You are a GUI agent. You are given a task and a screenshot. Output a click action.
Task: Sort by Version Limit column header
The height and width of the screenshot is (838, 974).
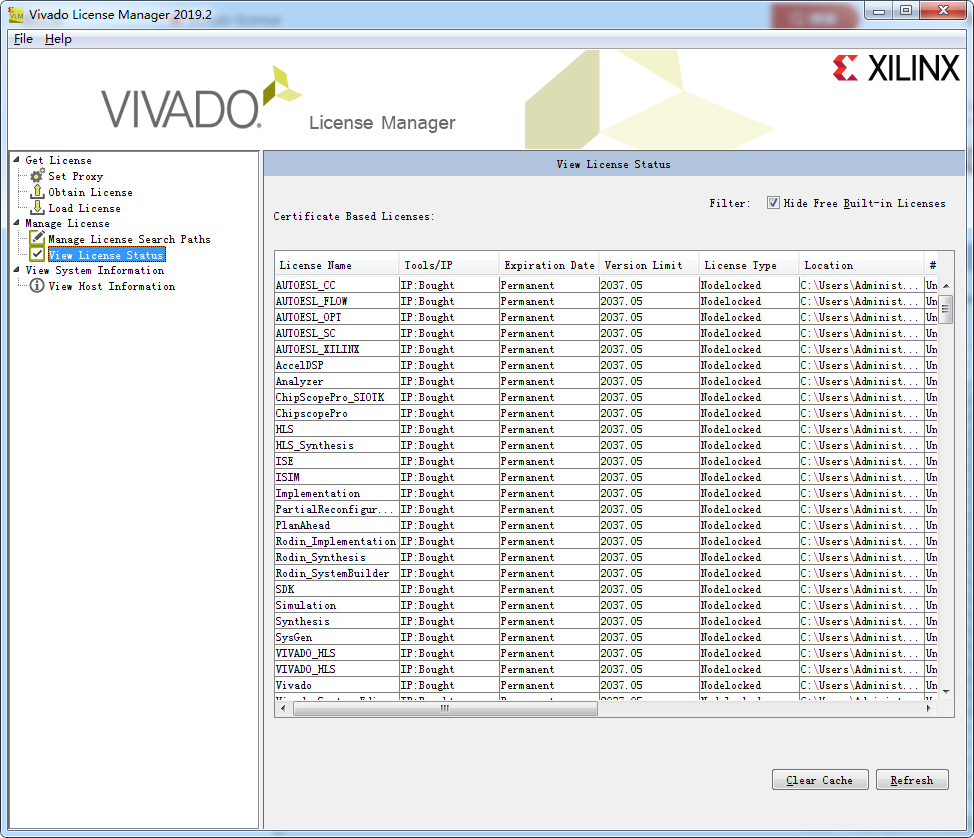[x=649, y=265]
